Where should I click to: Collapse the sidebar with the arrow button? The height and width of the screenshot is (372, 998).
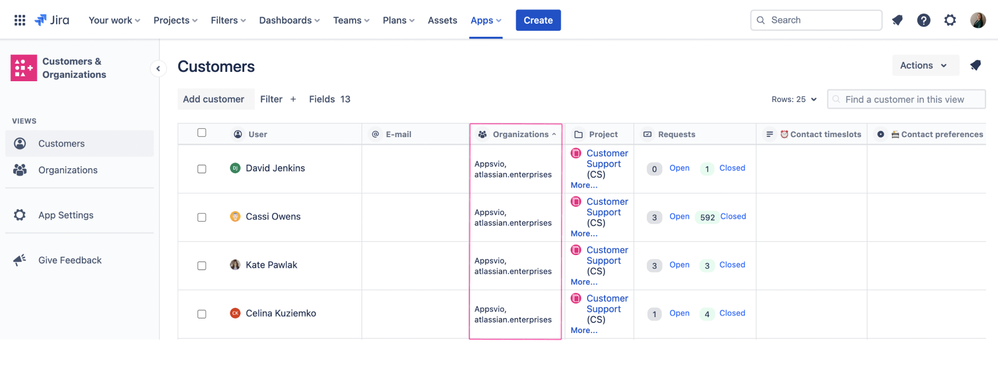point(158,68)
